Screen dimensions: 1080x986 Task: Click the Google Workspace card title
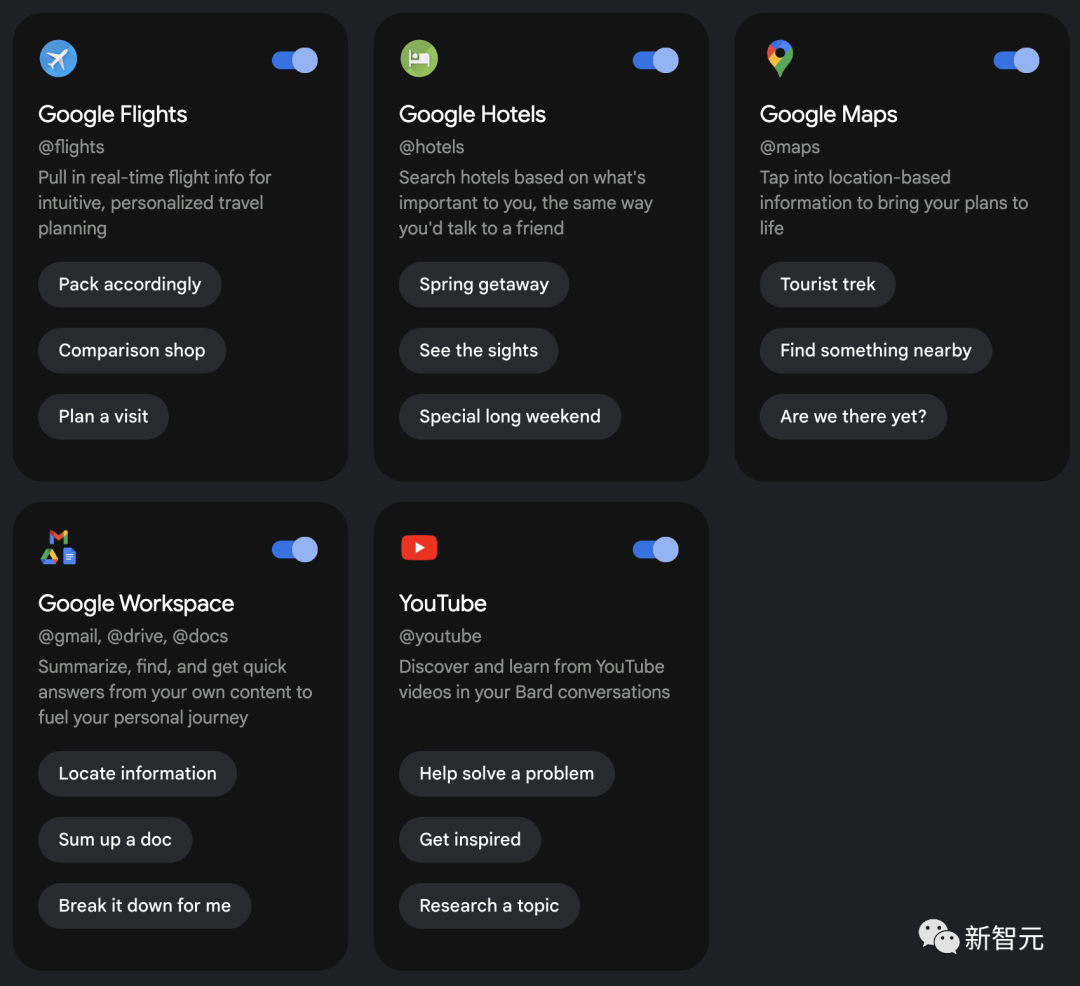[x=136, y=604]
